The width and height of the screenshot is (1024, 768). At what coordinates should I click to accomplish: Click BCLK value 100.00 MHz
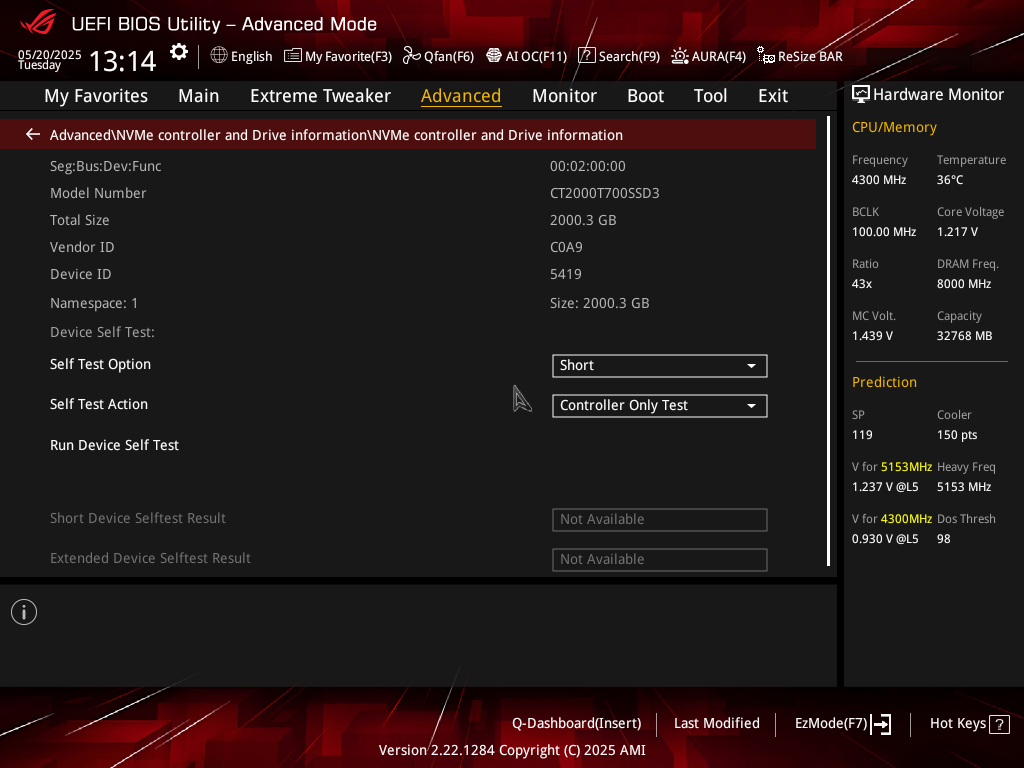(x=884, y=232)
